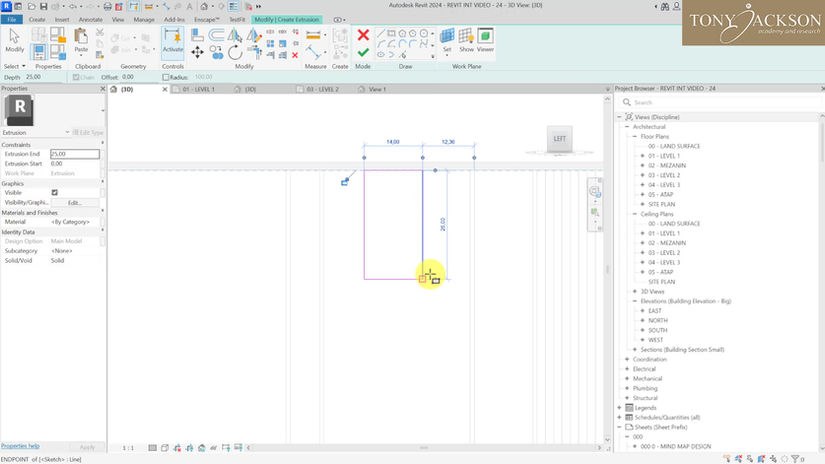The image size is (825, 464).
Task: Open the Annotate ribbon tab
Action: tap(90, 19)
